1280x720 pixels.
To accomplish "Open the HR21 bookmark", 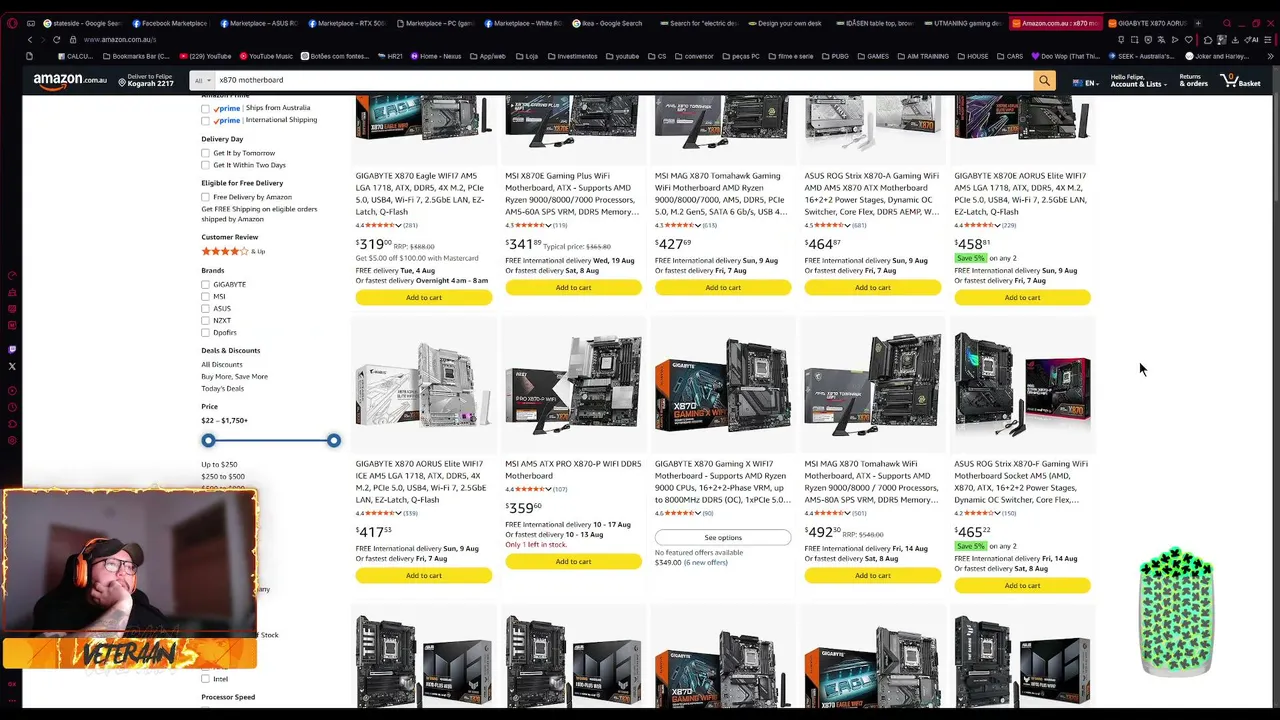I will pos(390,56).
